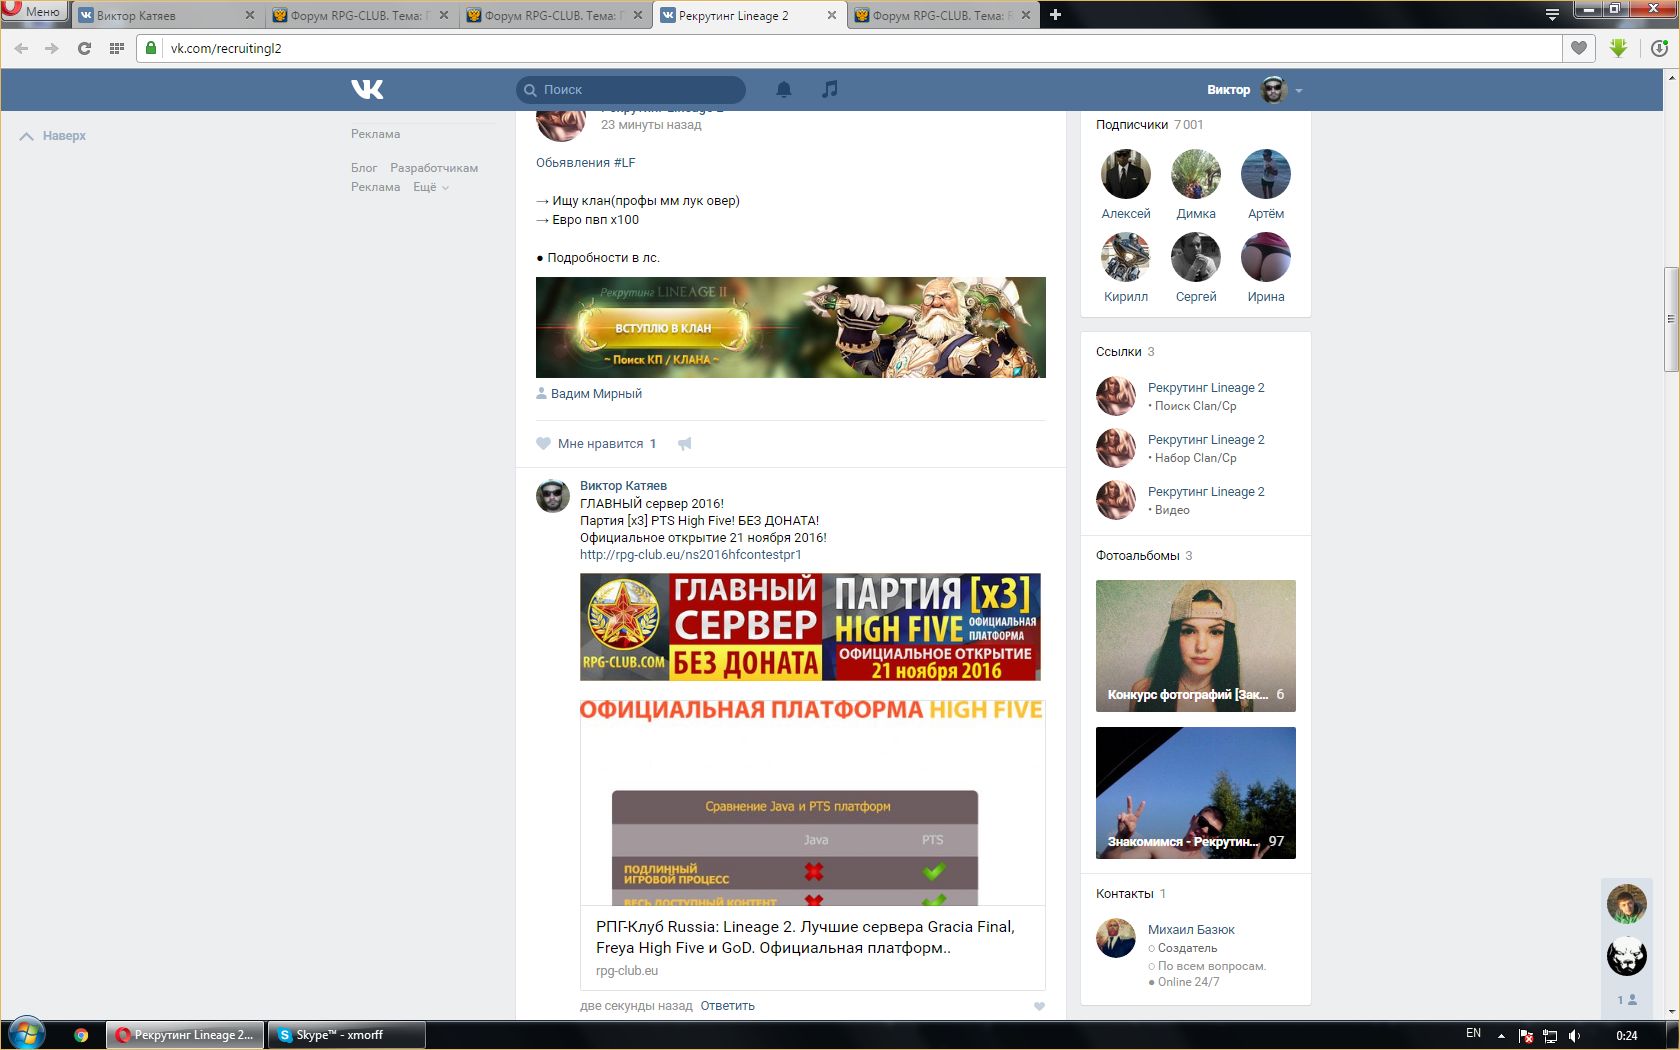Click the browser back arrow

22,48
